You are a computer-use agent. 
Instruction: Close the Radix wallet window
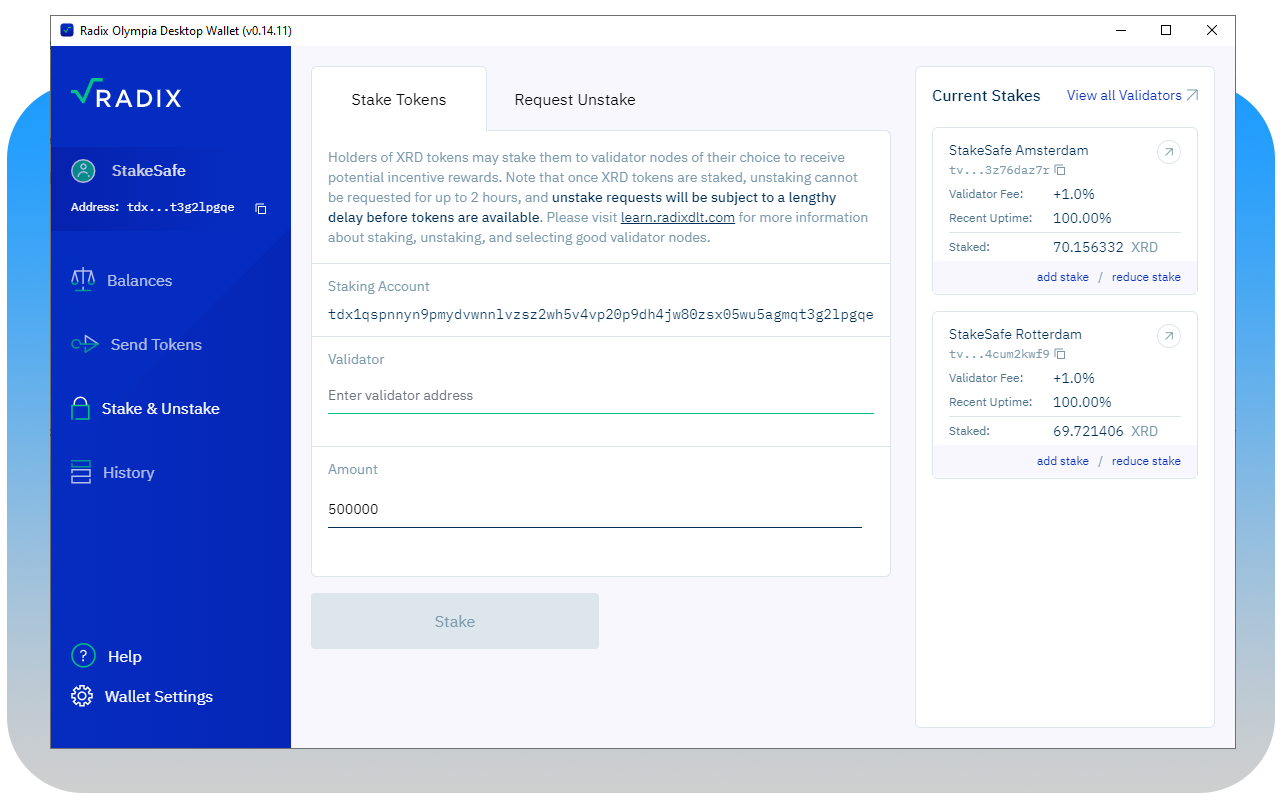[x=1212, y=30]
